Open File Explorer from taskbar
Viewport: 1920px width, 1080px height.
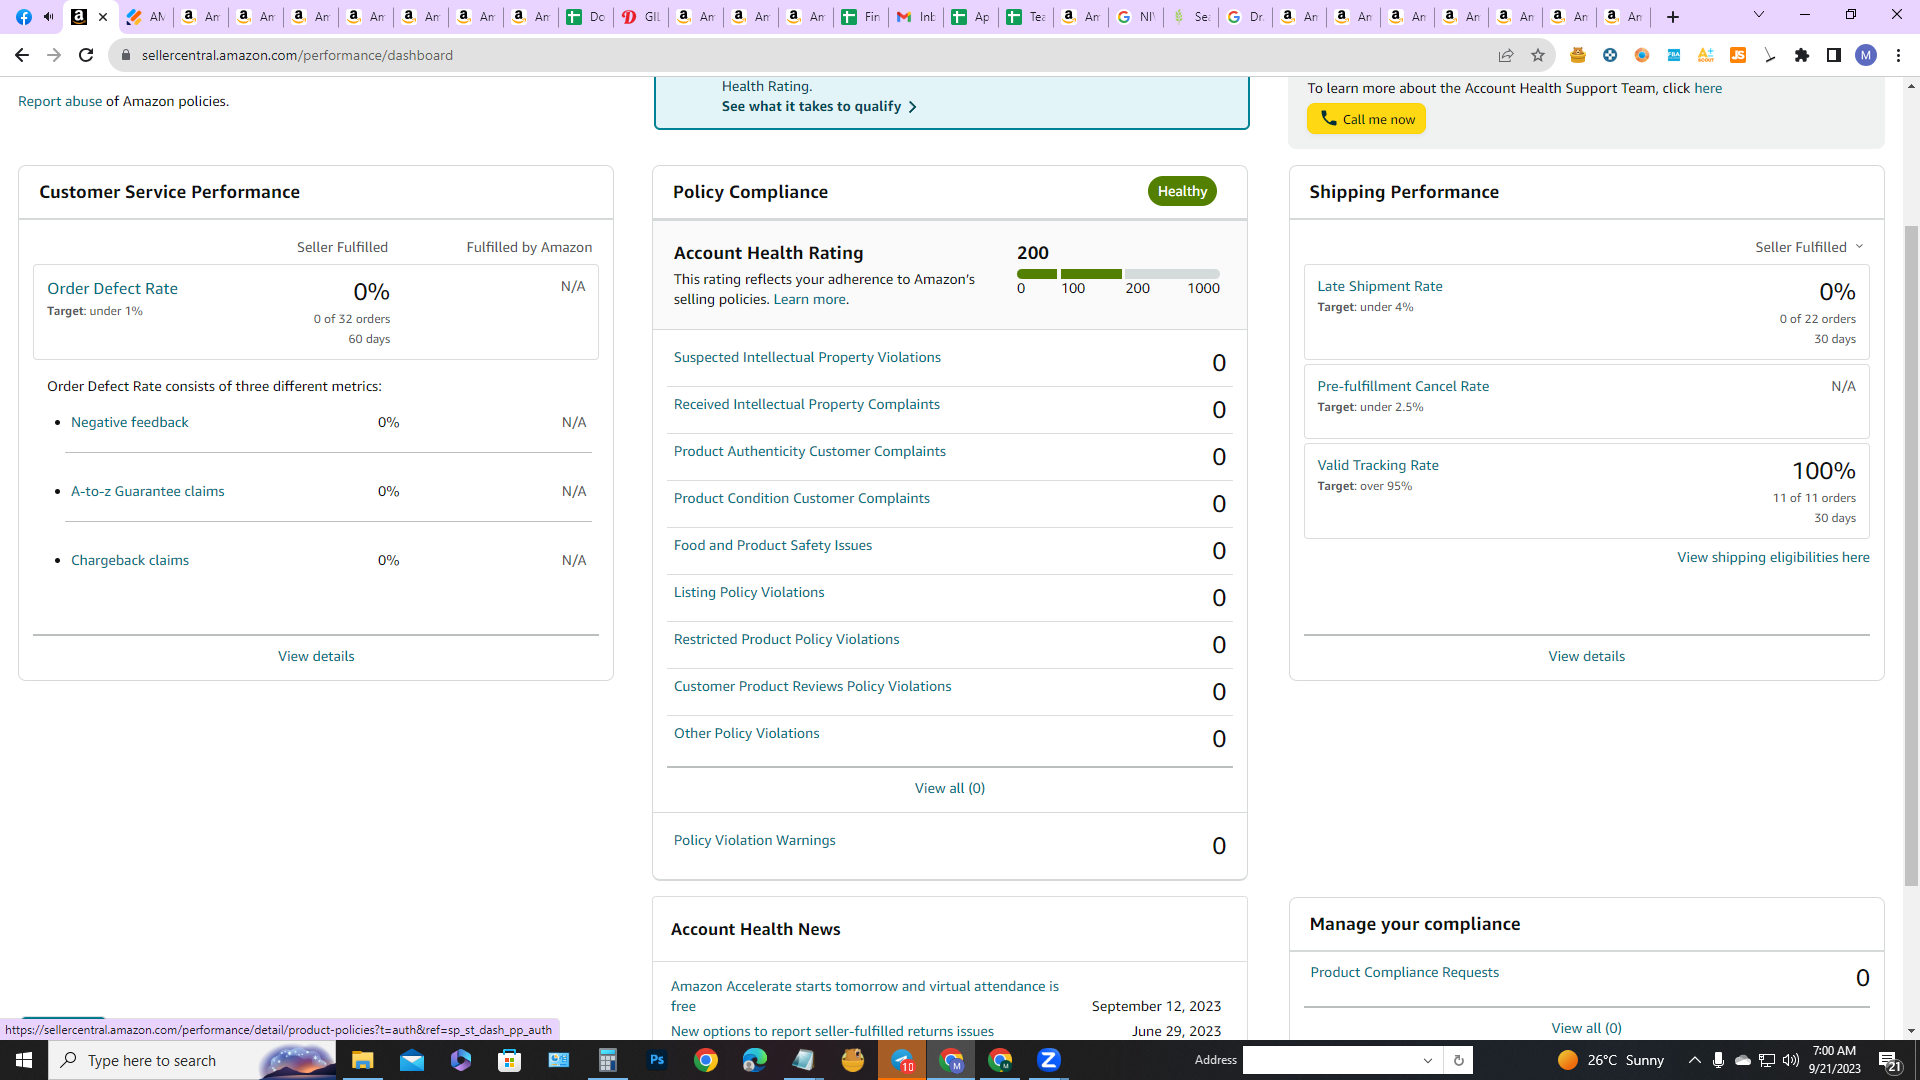tap(362, 1060)
